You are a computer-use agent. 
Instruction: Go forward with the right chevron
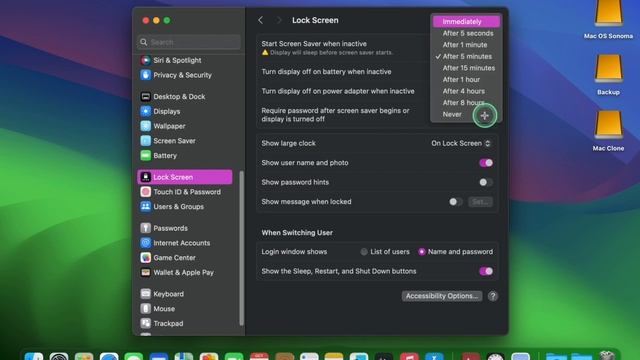[279, 20]
